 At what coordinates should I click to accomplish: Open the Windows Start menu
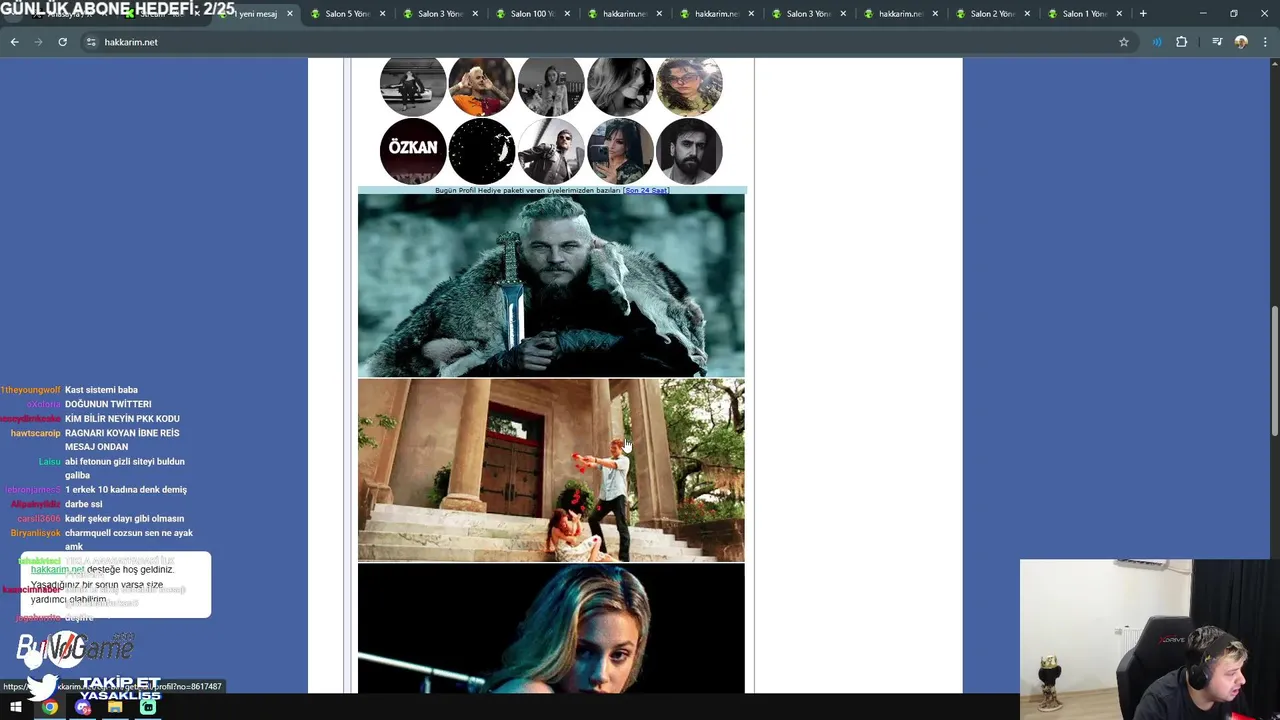(x=16, y=707)
